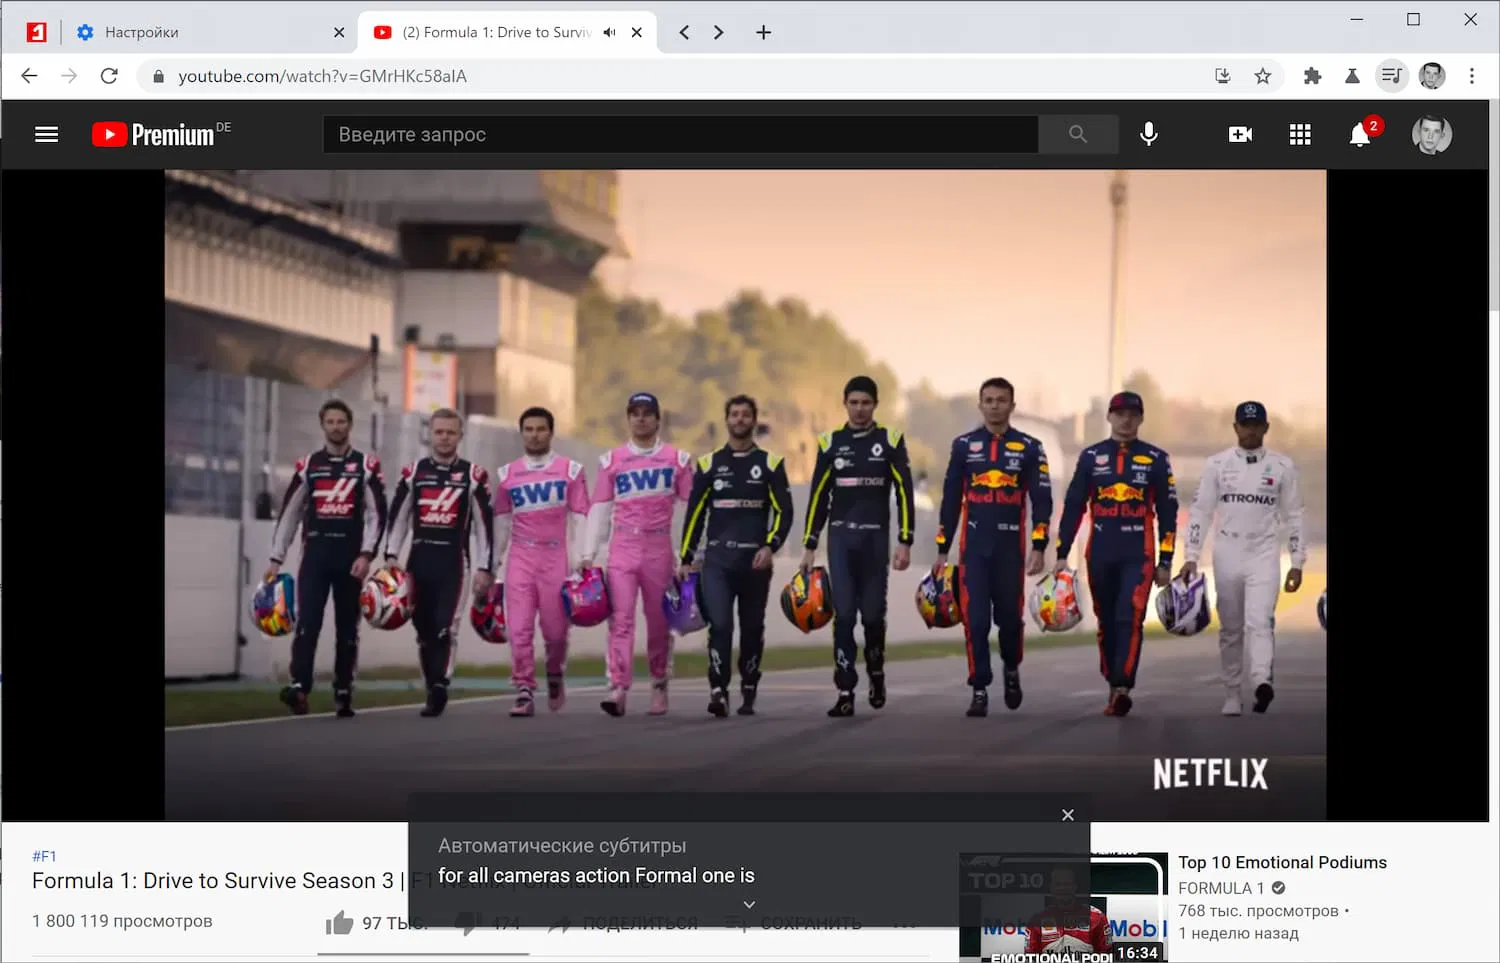
Task: Open the experiments flask icon
Action: pyautogui.click(x=1352, y=76)
